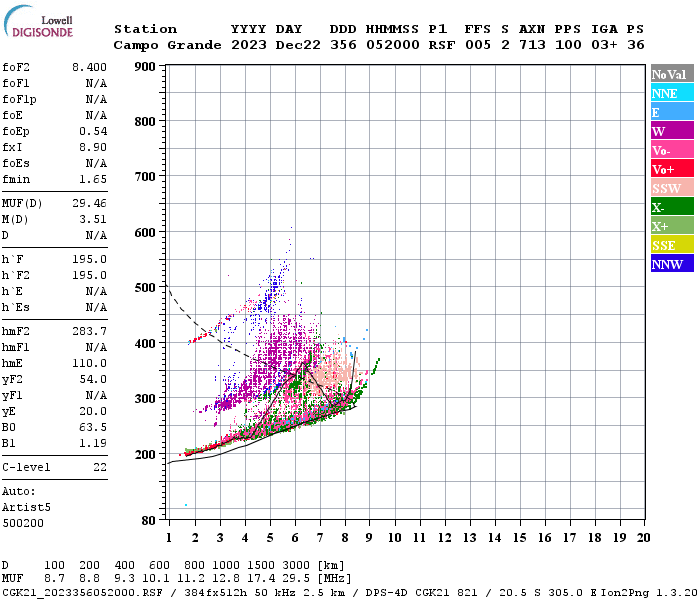Image resolution: width=700 pixels, height=600 pixels.
Task: Select the E light-blue legend swatch
Action: 672,112
